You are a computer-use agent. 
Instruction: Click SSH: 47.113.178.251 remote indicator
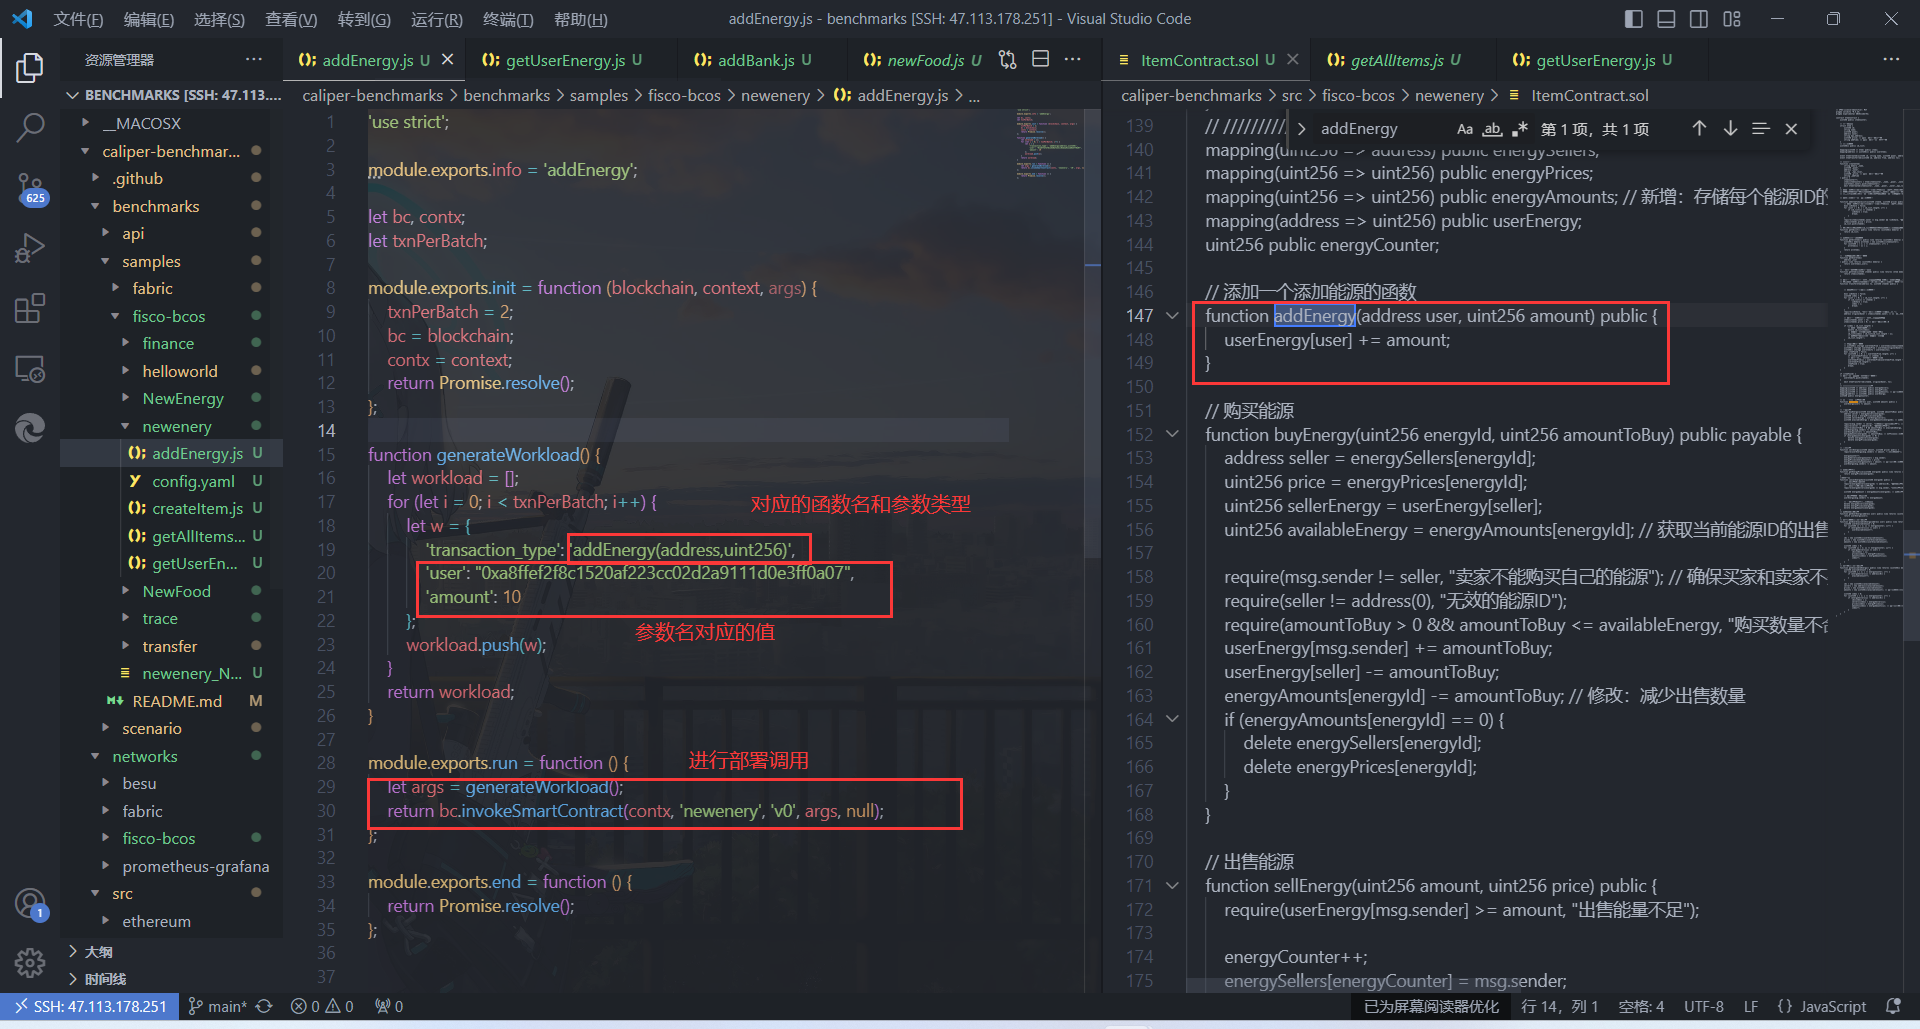coord(90,1006)
